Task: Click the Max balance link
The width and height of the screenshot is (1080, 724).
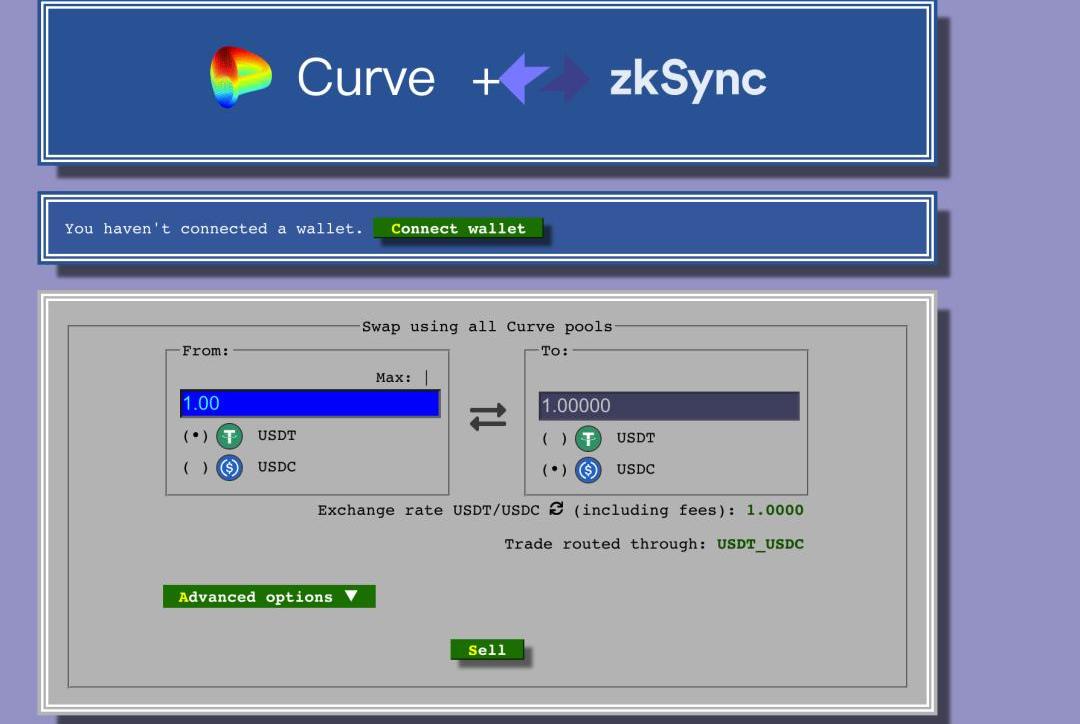Action: pos(402,377)
